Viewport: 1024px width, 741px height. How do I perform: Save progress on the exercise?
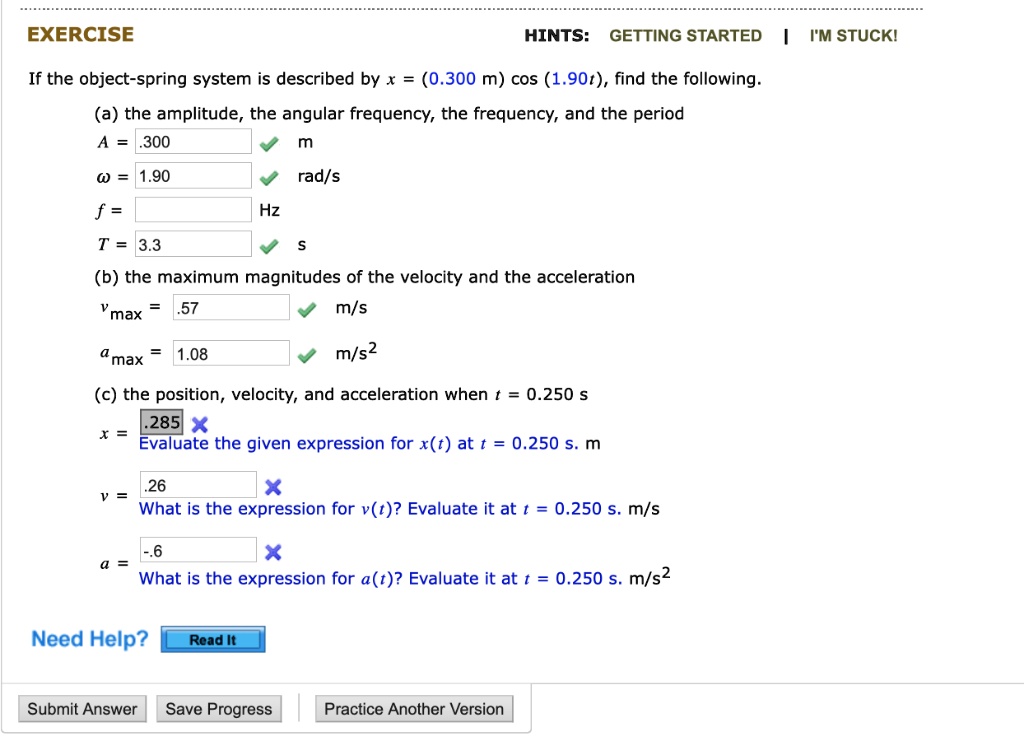pos(218,708)
